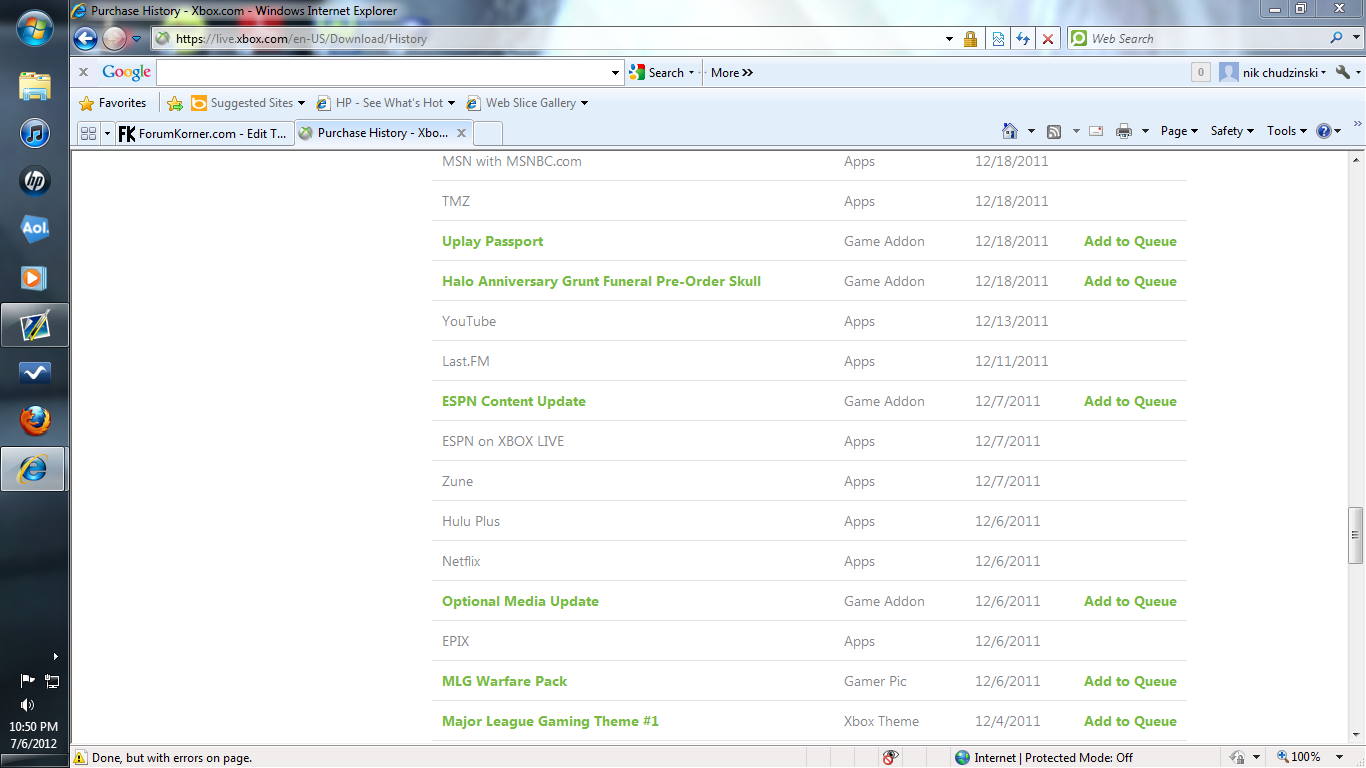The width and height of the screenshot is (1366, 768).
Task: Open HP - See What's Hot favorite
Action: click(x=385, y=103)
